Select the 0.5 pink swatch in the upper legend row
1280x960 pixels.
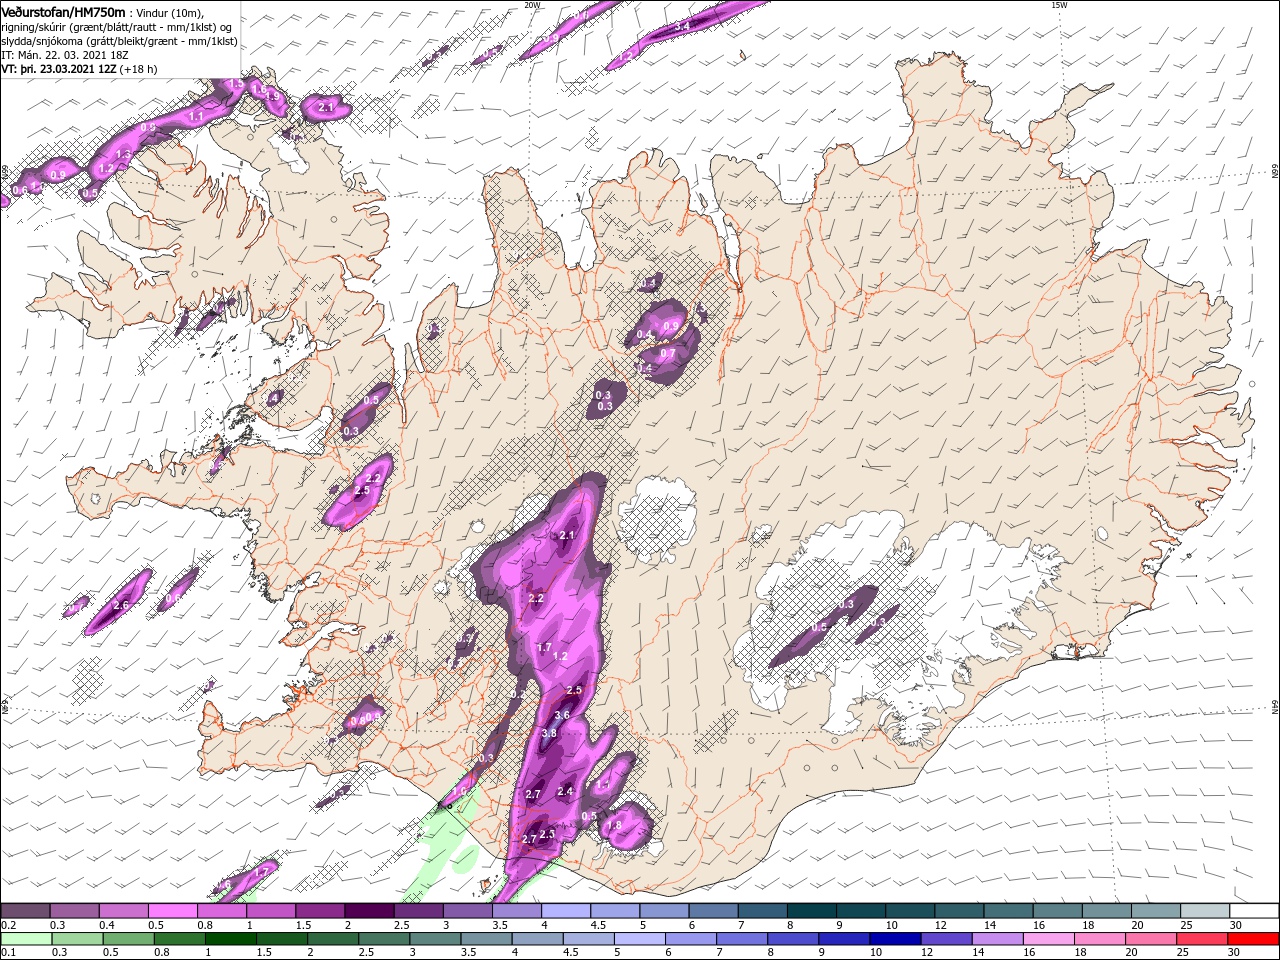click(x=172, y=911)
